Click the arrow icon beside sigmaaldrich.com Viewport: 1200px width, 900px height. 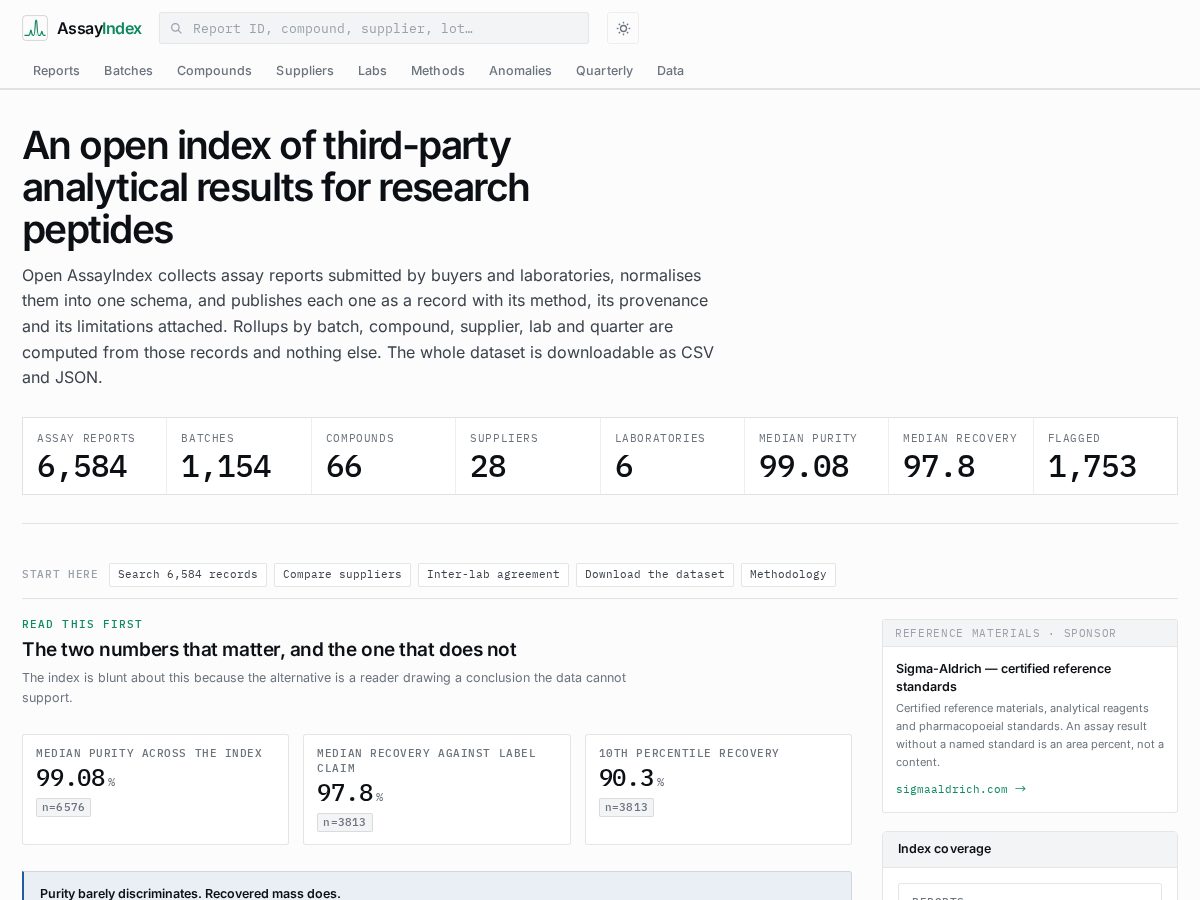pos(1020,789)
